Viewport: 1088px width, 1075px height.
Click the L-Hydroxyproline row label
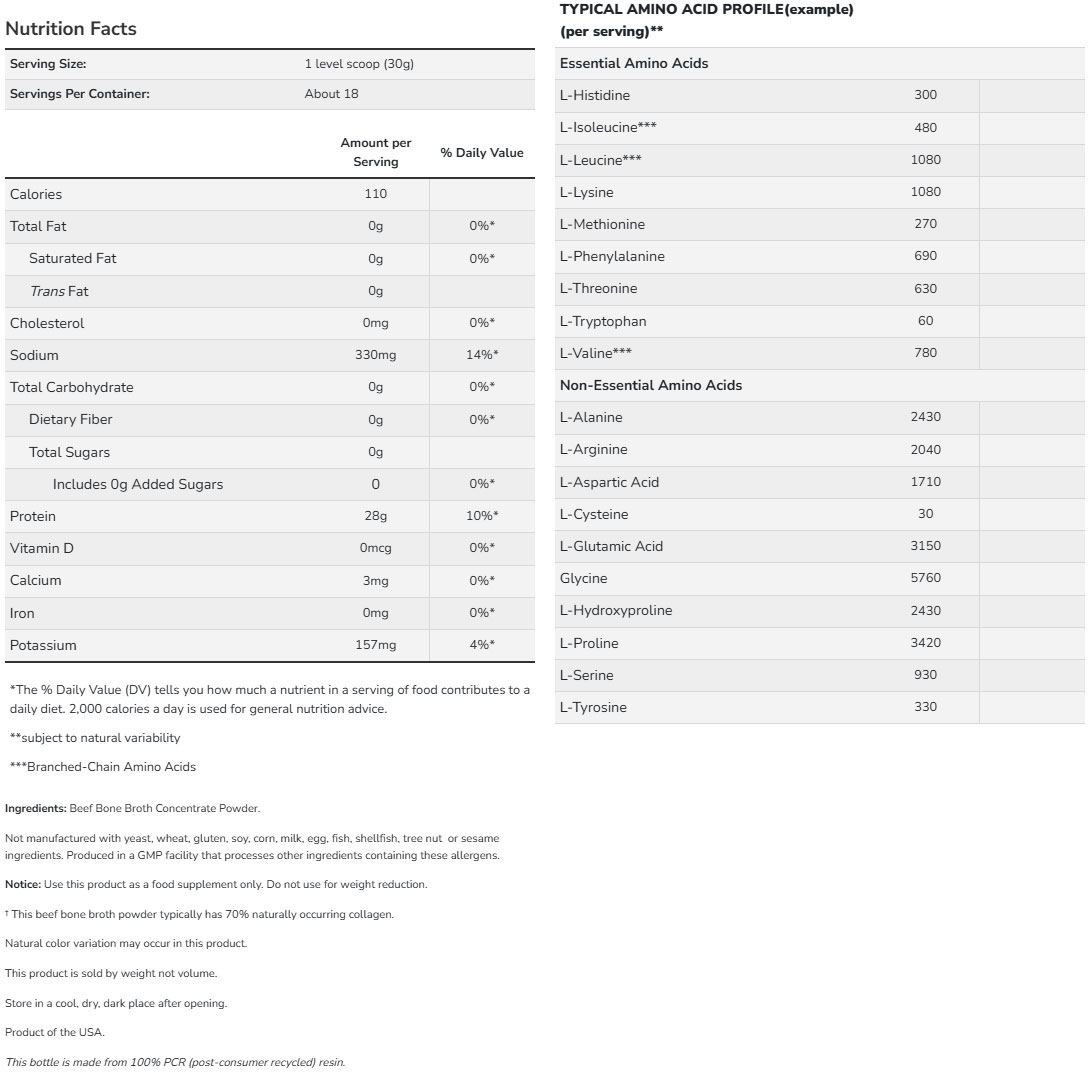coord(616,610)
